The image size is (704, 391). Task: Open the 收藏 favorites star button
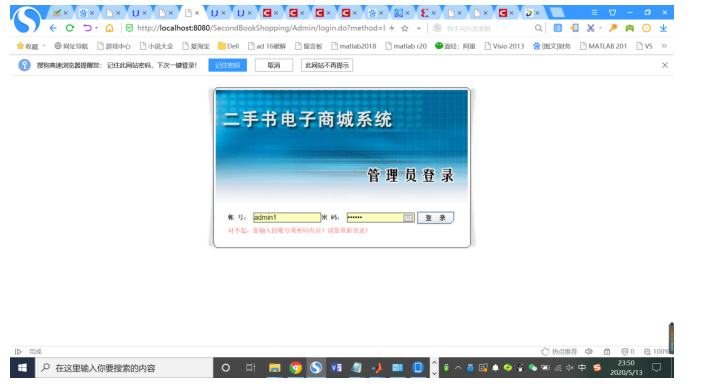[27, 46]
